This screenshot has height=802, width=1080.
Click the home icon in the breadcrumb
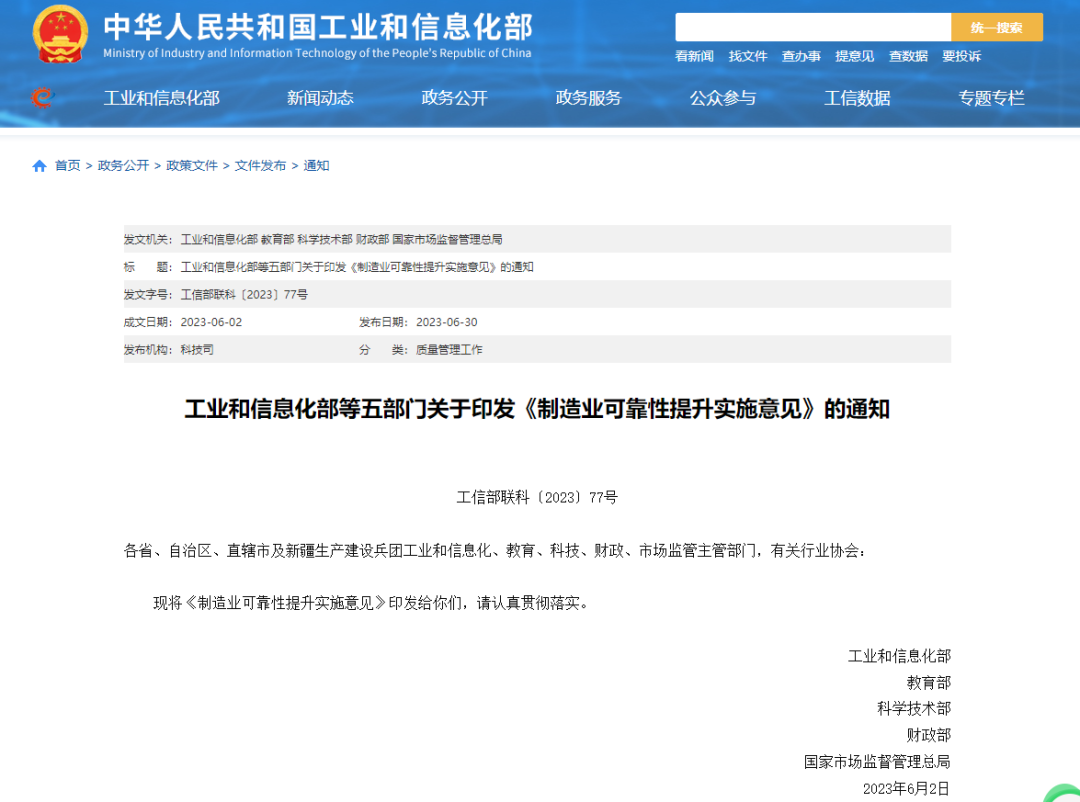pyautogui.click(x=38, y=165)
